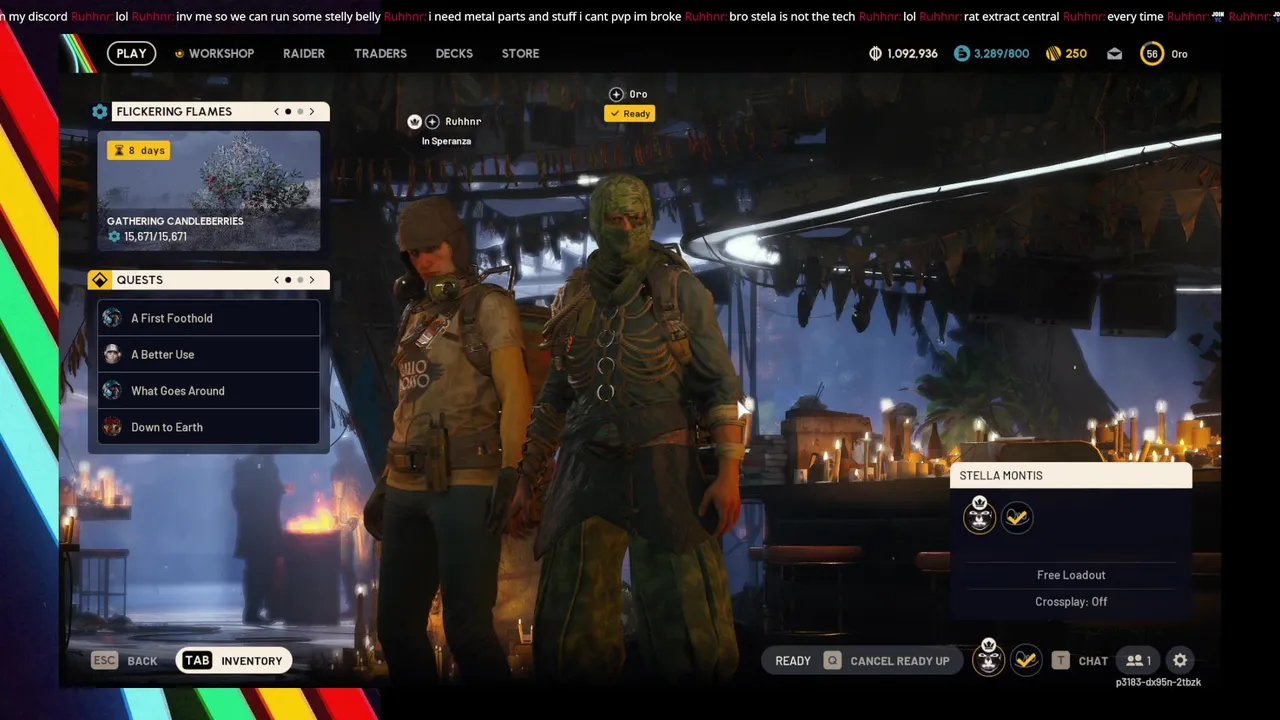This screenshot has width=1280, height=720.
Task: Select first Flickering Flames page dot
Action: point(288,111)
